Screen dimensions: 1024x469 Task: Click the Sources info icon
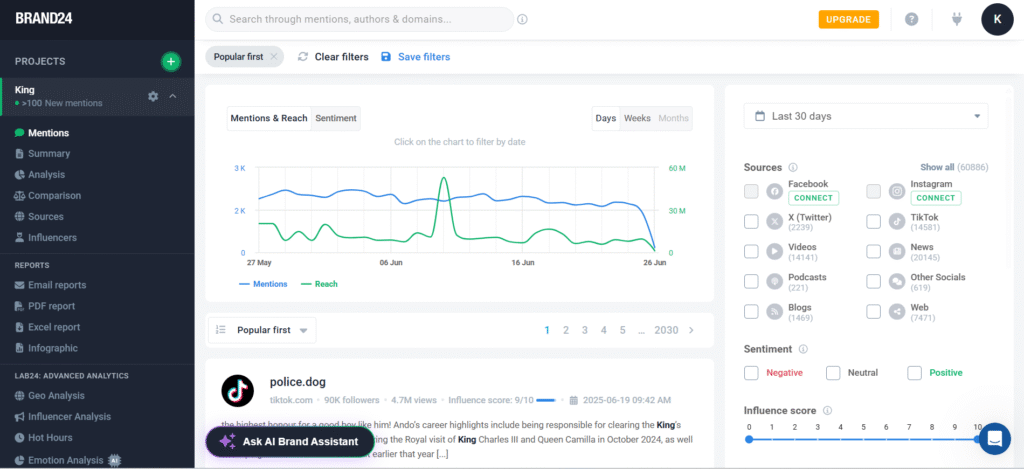click(x=793, y=167)
